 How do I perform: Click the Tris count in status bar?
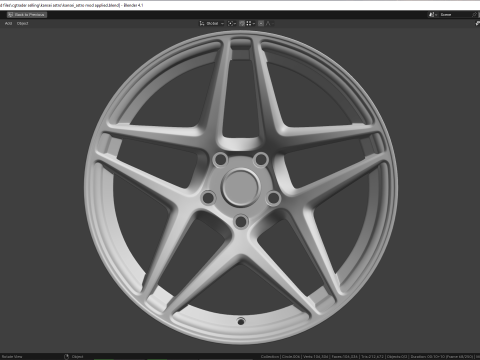(372, 357)
